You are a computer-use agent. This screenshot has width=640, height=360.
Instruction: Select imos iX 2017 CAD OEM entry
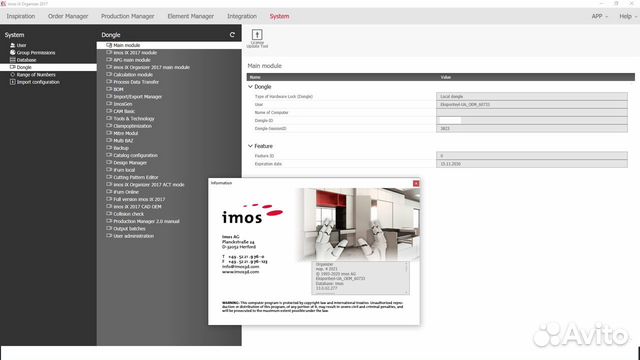(137, 207)
